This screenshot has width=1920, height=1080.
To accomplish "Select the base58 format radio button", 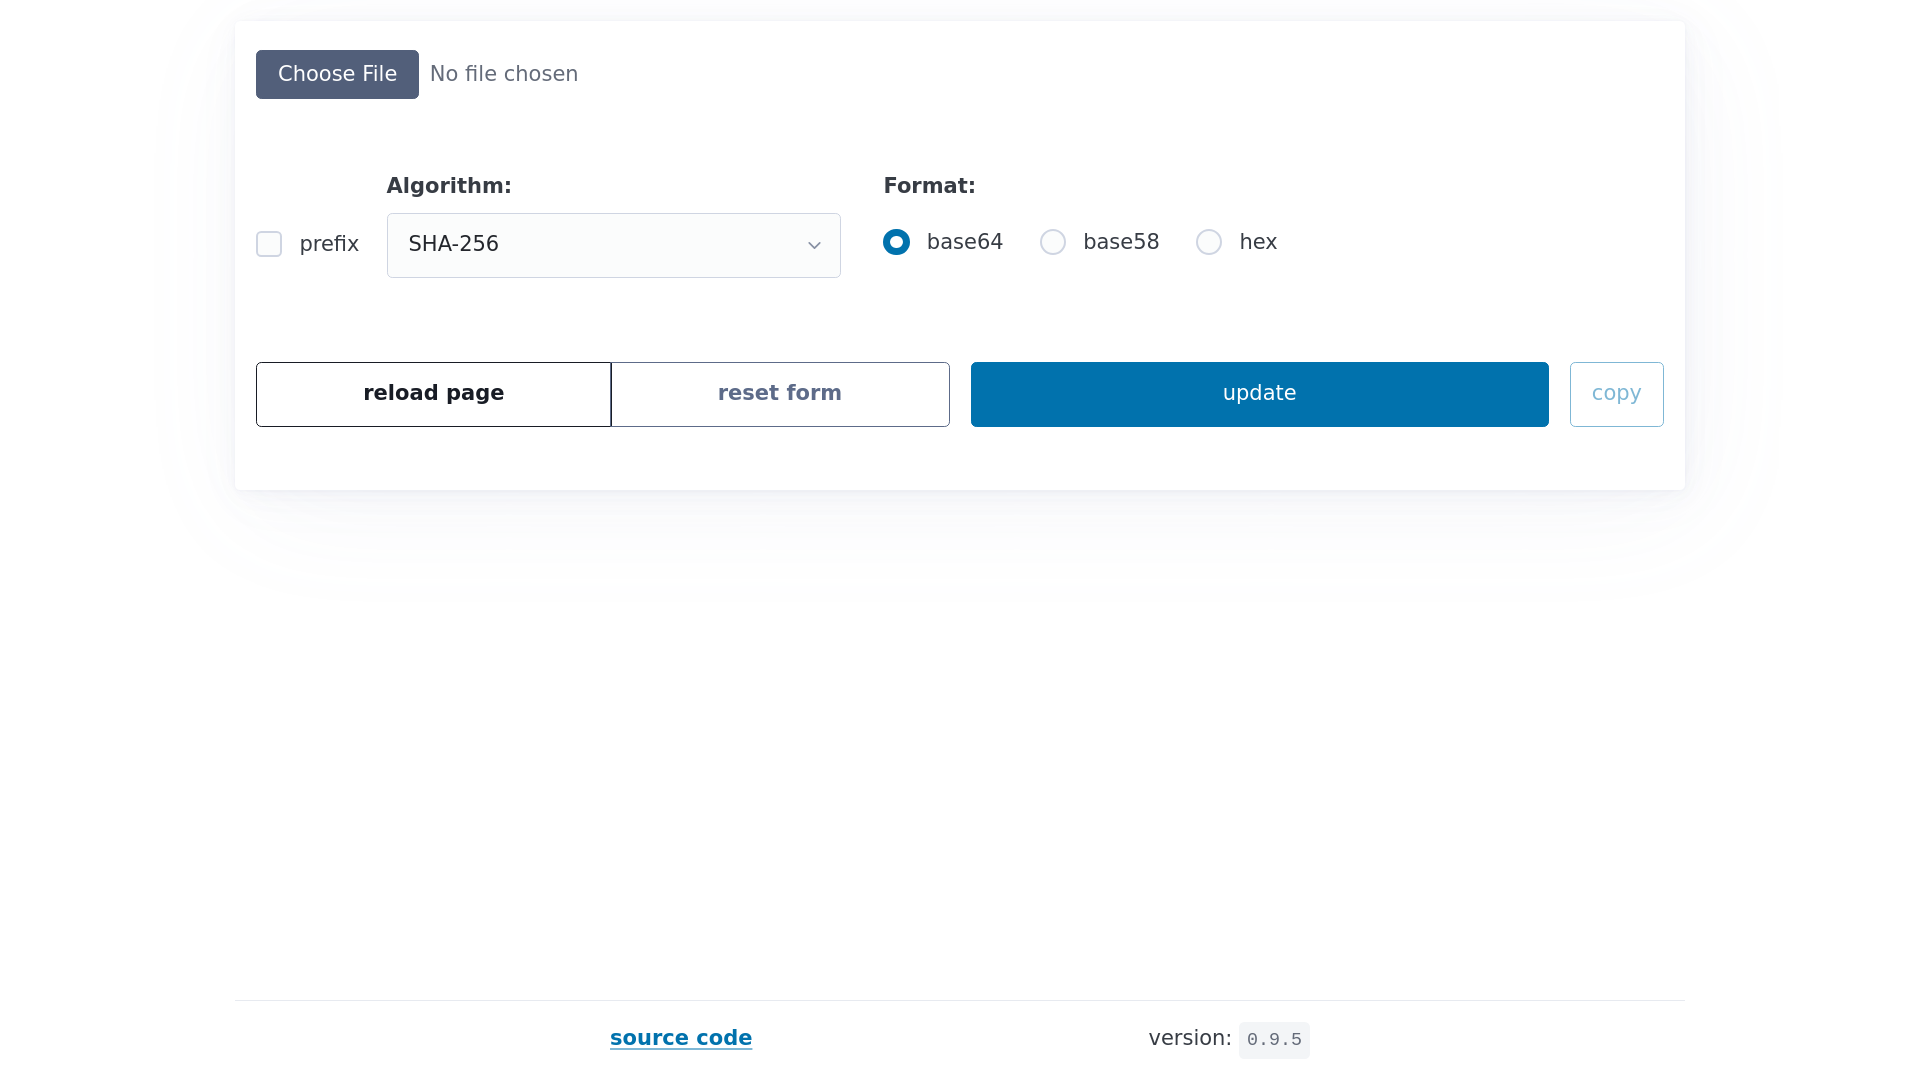I will point(1053,242).
